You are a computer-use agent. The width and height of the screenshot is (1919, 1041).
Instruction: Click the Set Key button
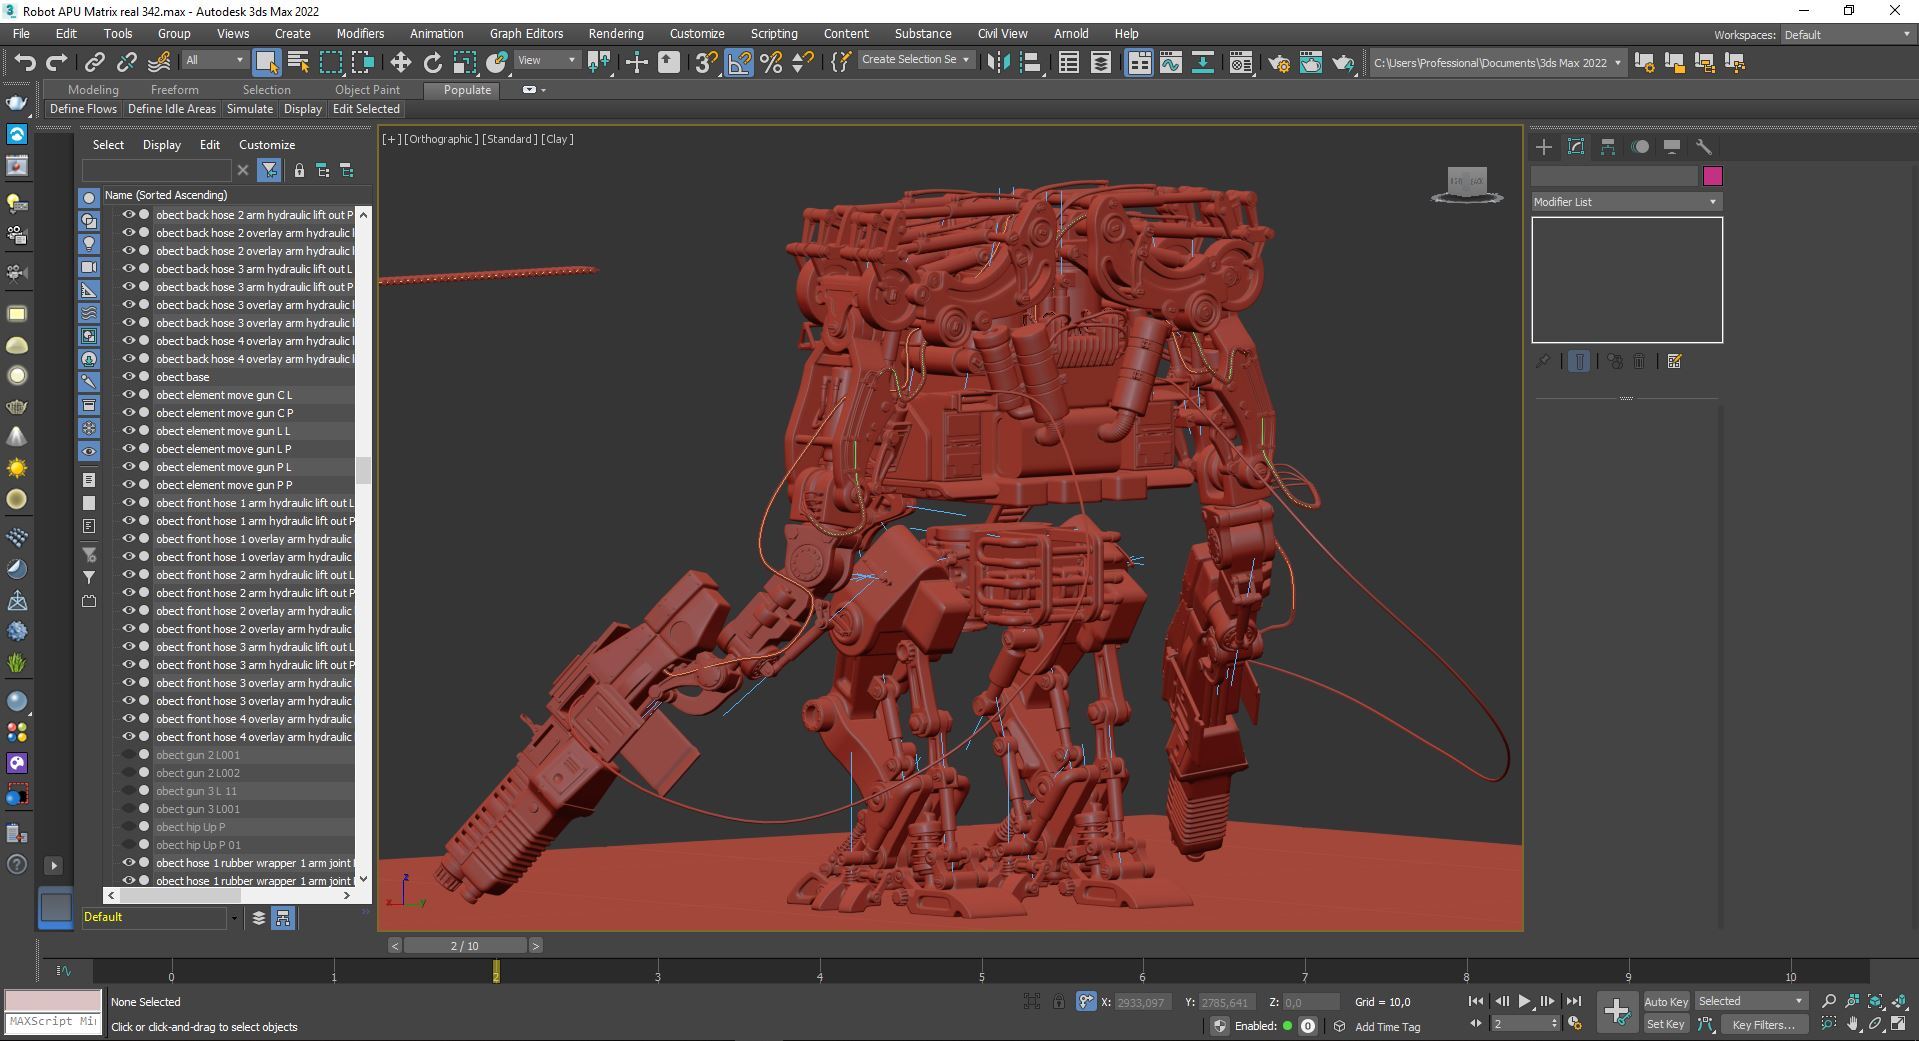(x=1665, y=1024)
